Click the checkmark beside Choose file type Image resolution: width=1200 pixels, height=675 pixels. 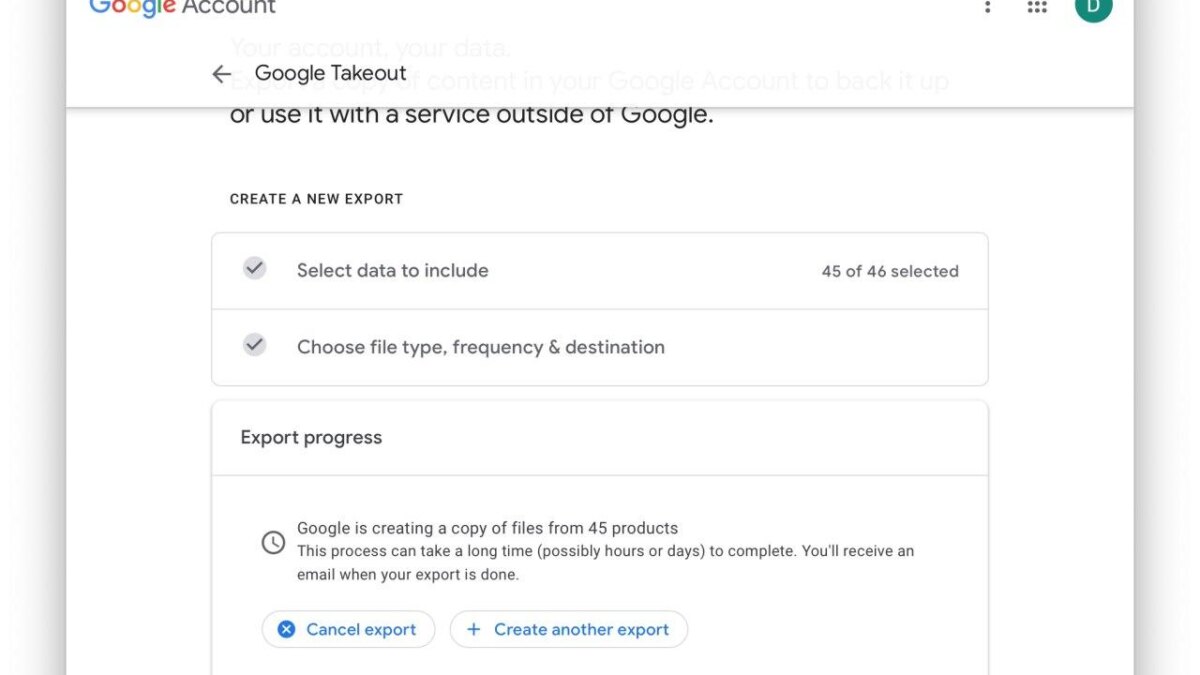tap(255, 345)
